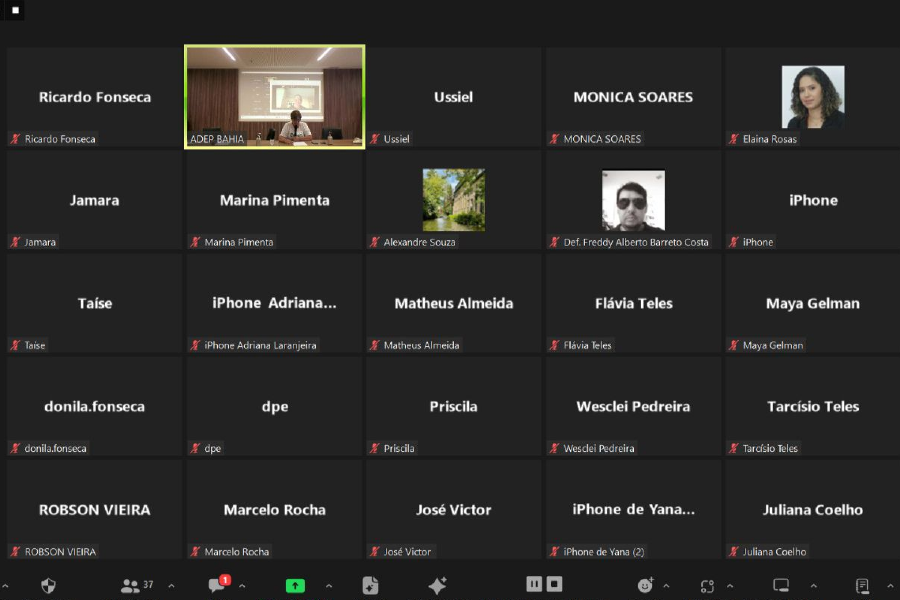Open the Participants panel showing 37
900x600 pixels.
pyautogui.click(x=137, y=586)
